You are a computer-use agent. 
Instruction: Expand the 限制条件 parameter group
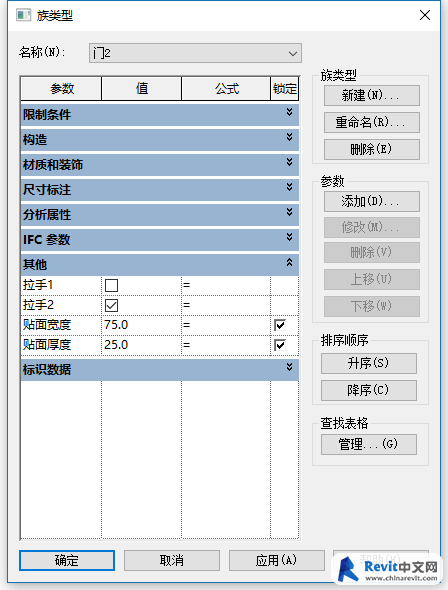click(289, 112)
